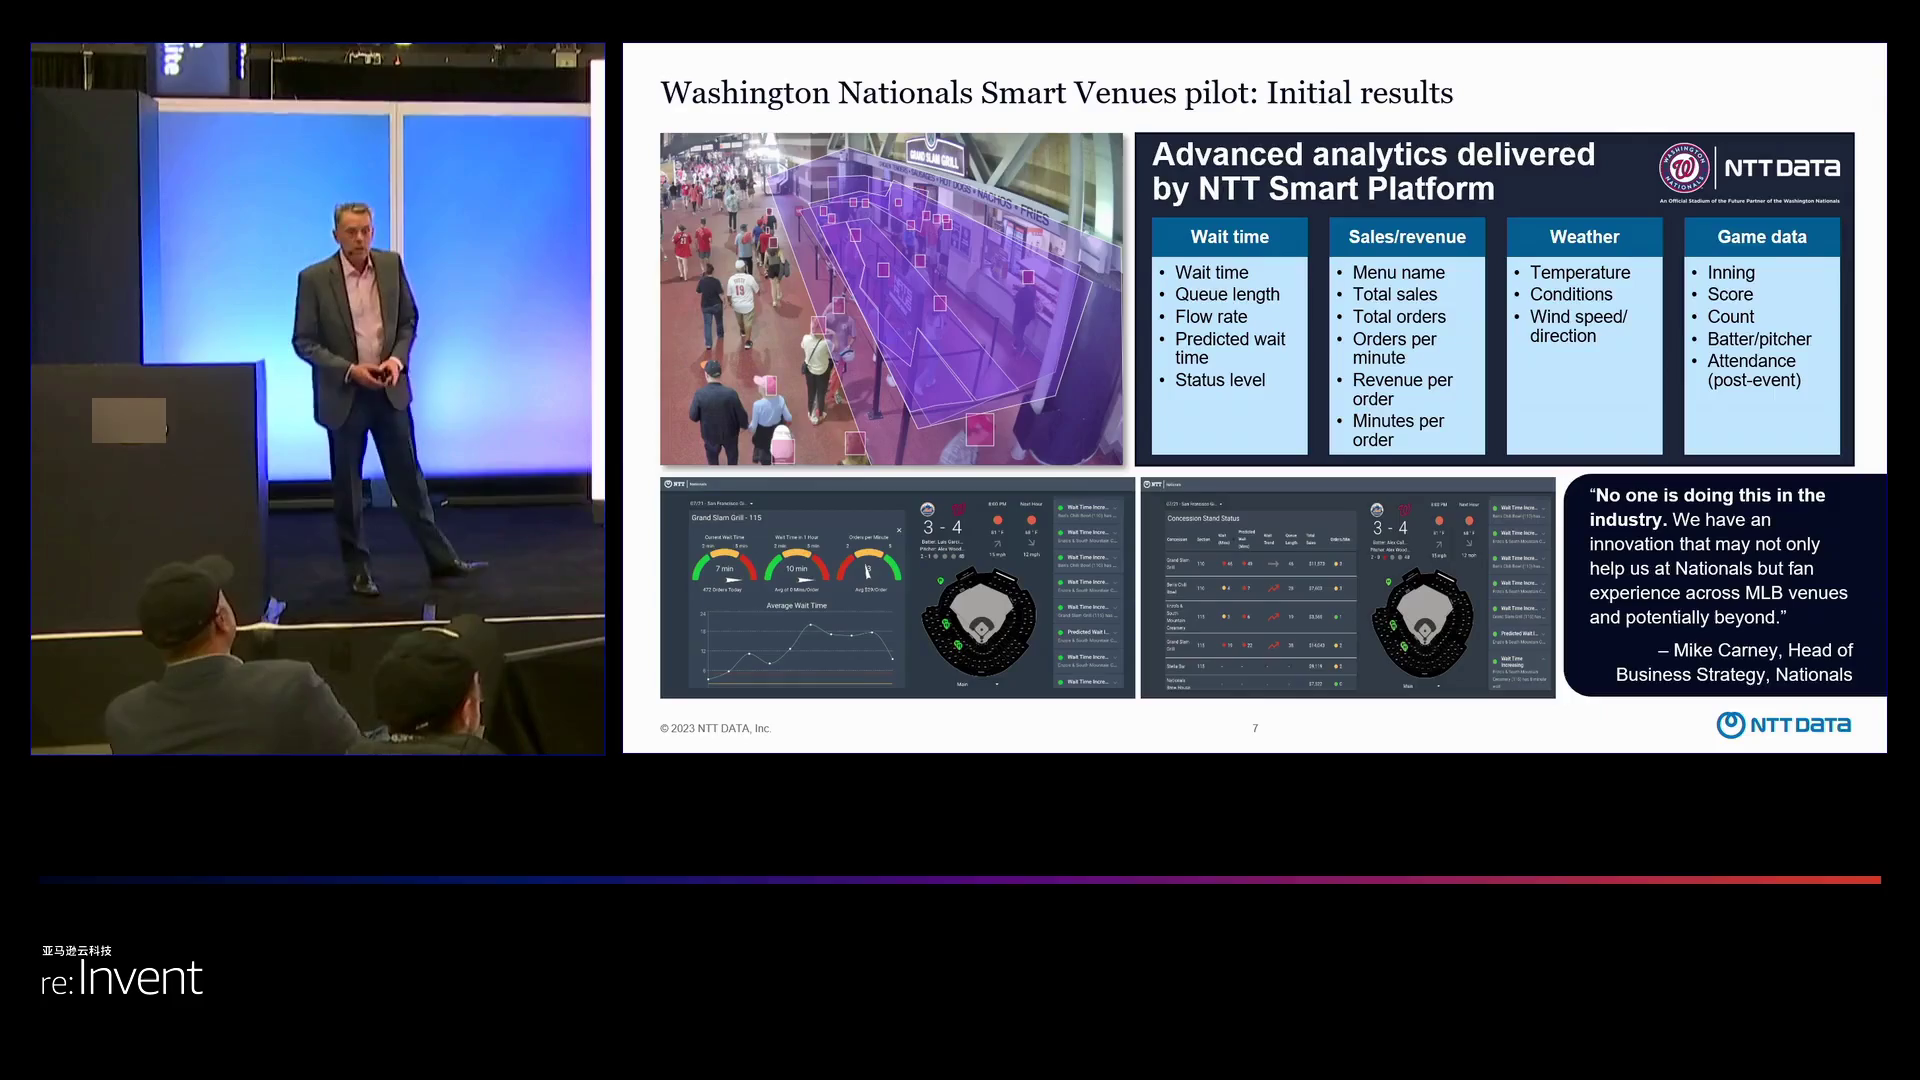This screenshot has width=1920, height=1080.
Task: Click the 'Predicted wait time' bullet
Action: tap(1230, 348)
